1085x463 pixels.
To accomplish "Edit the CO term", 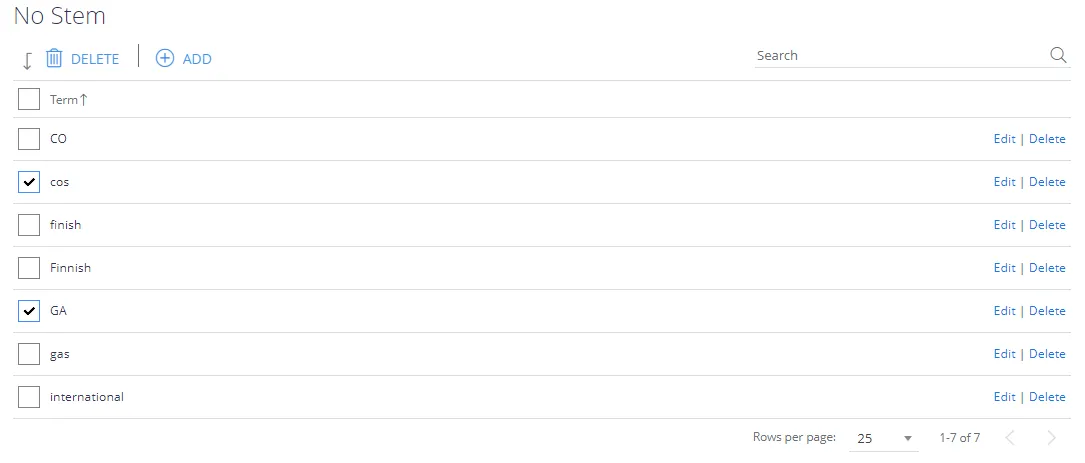I will [1004, 138].
